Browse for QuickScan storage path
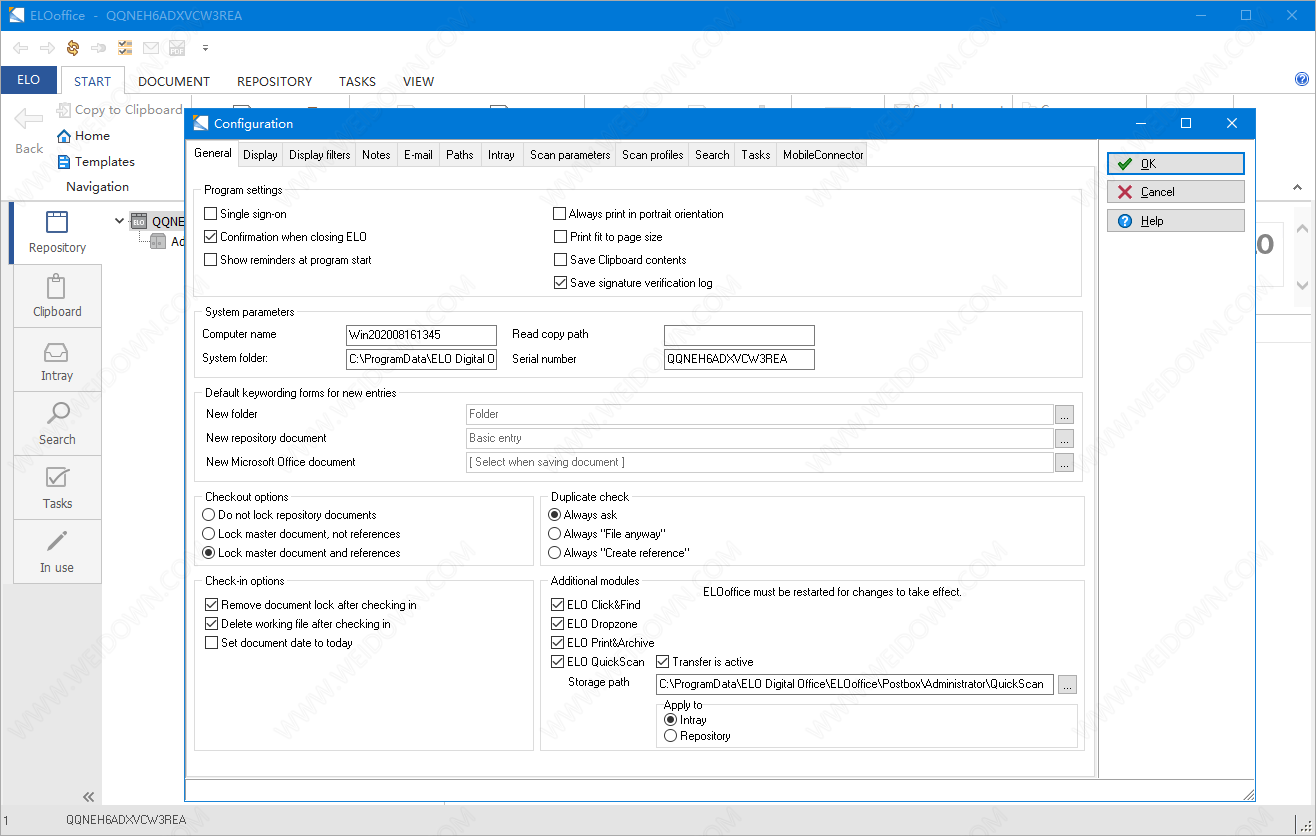The image size is (1316, 836). point(1068,685)
